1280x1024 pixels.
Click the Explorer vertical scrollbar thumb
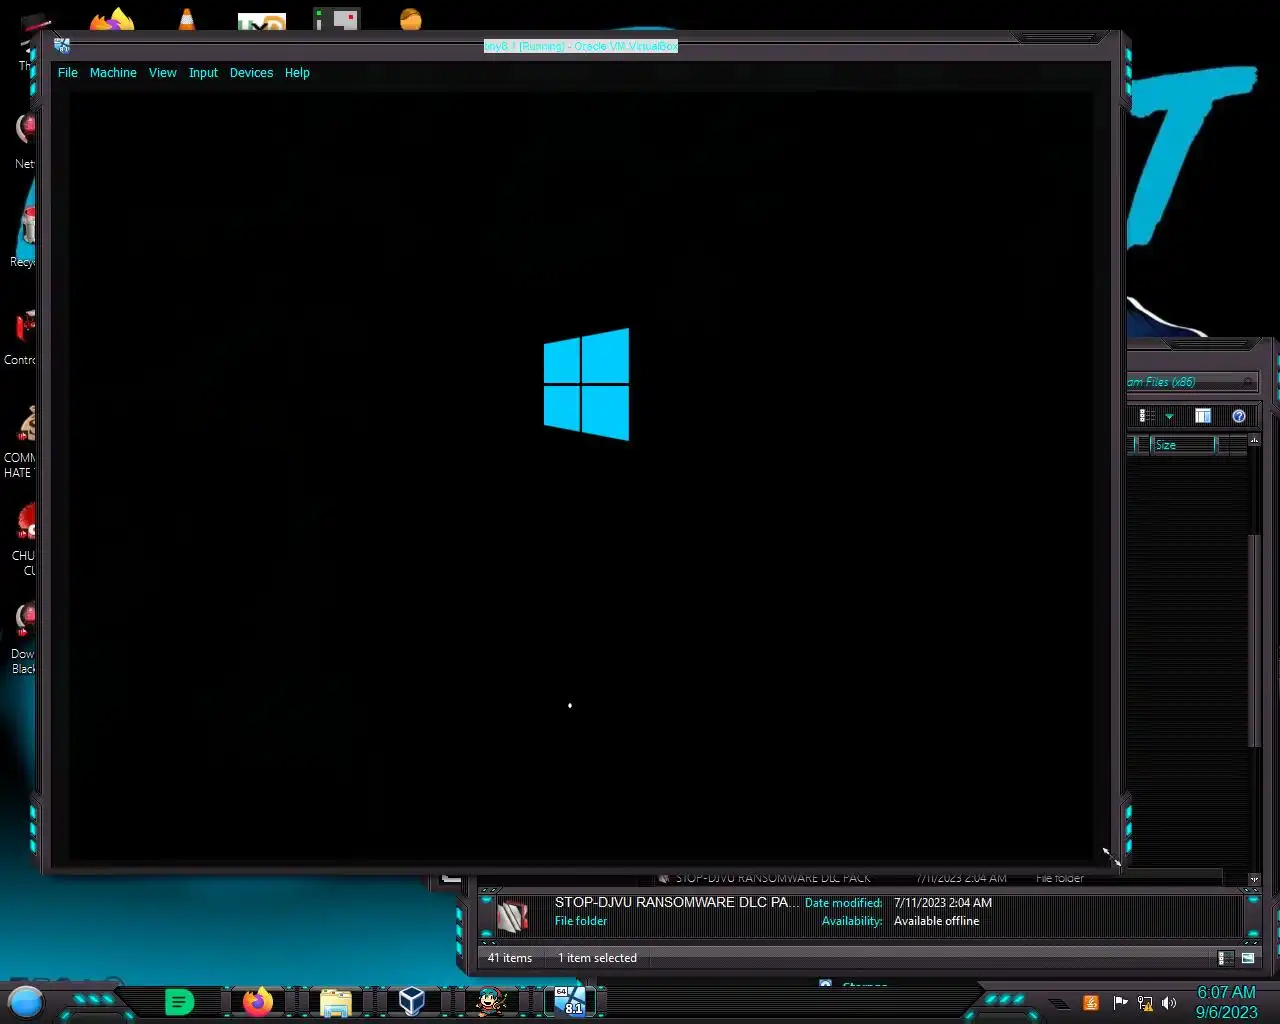(1254, 640)
